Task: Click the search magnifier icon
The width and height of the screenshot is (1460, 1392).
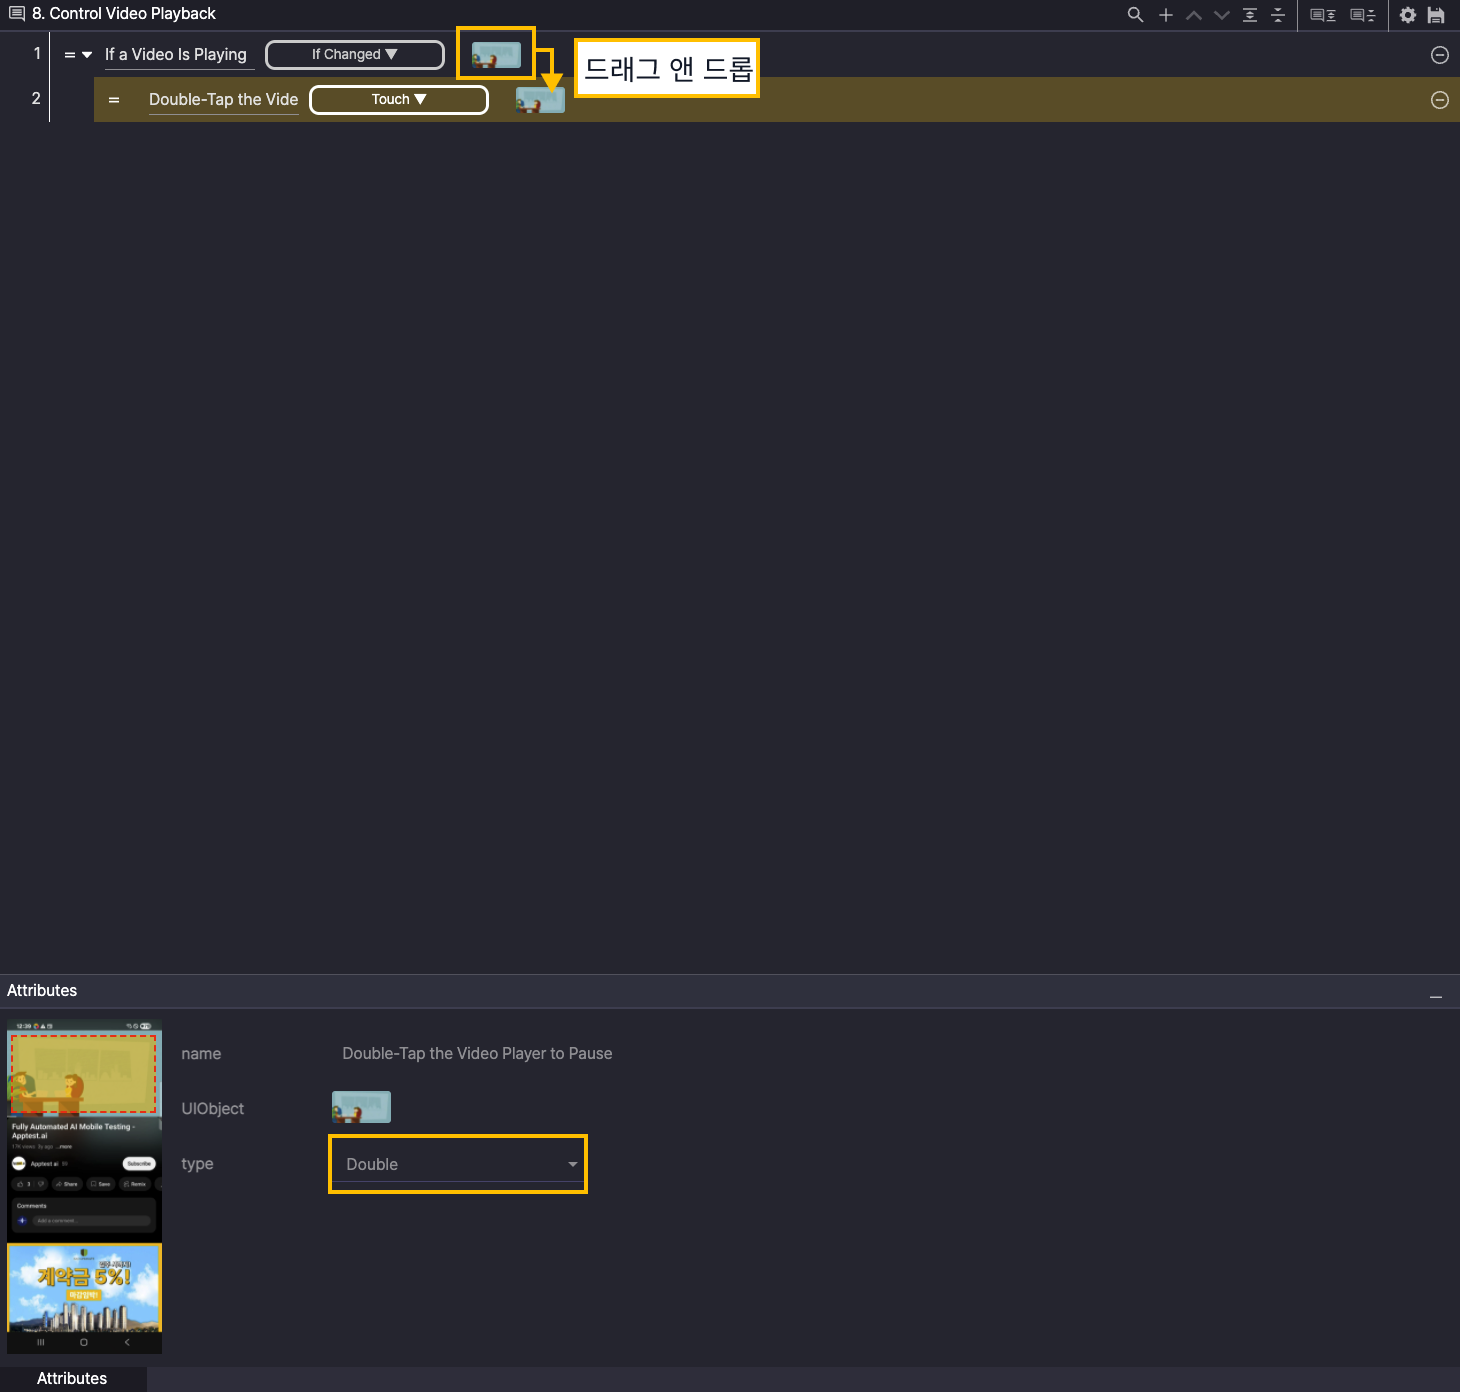Action: click(x=1135, y=15)
